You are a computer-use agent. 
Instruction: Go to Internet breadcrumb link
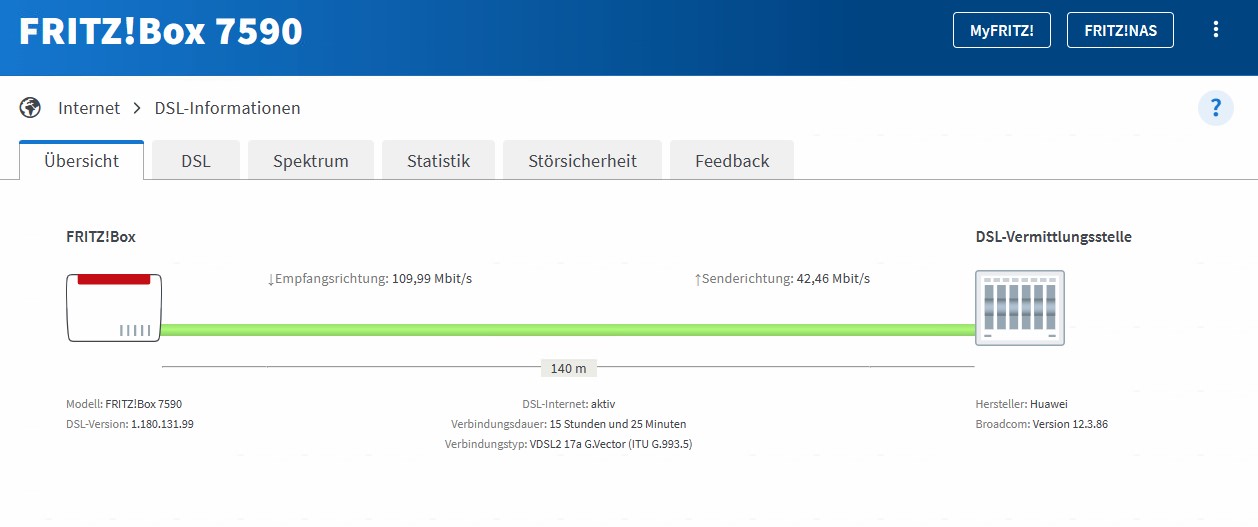pyautogui.click(x=89, y=108)
